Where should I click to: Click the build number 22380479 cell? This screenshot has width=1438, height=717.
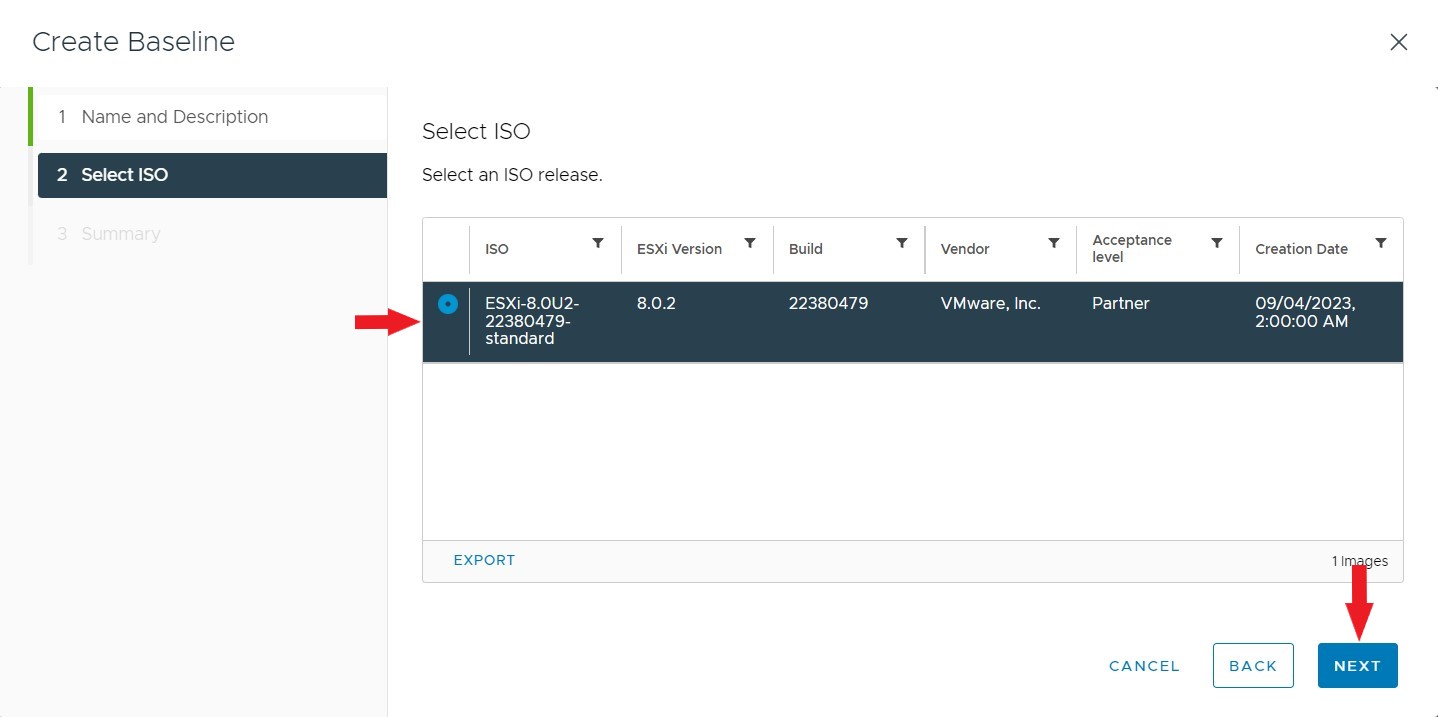click(828, 303)
